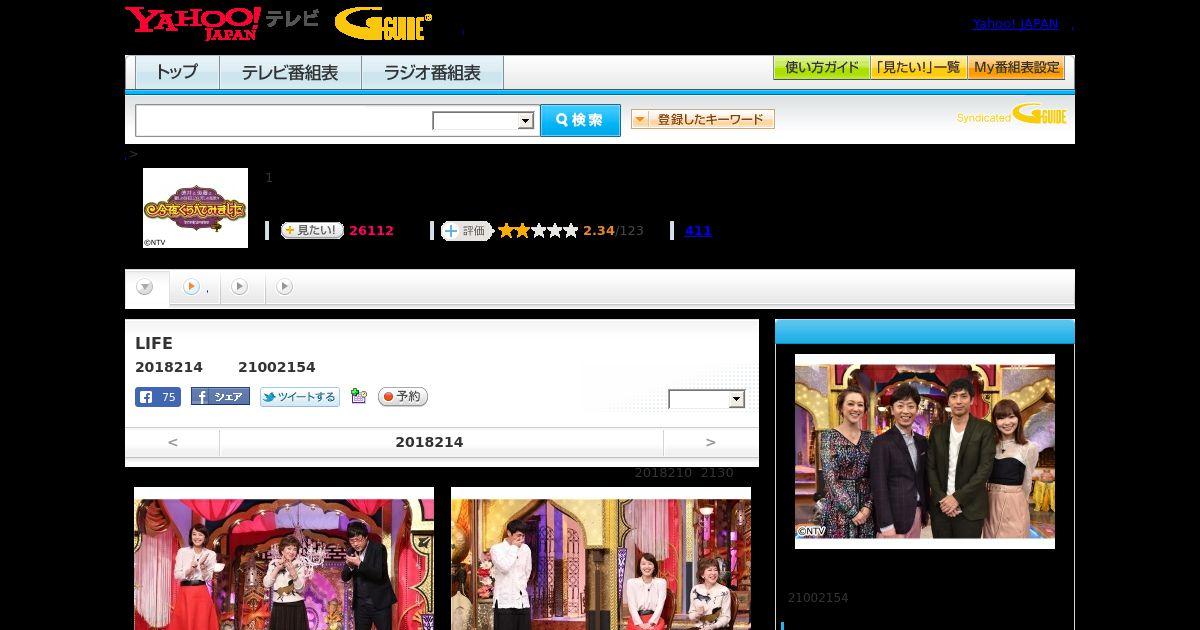Click the ツイートする button
This screenshot has width=1200, height=630.
300,397
